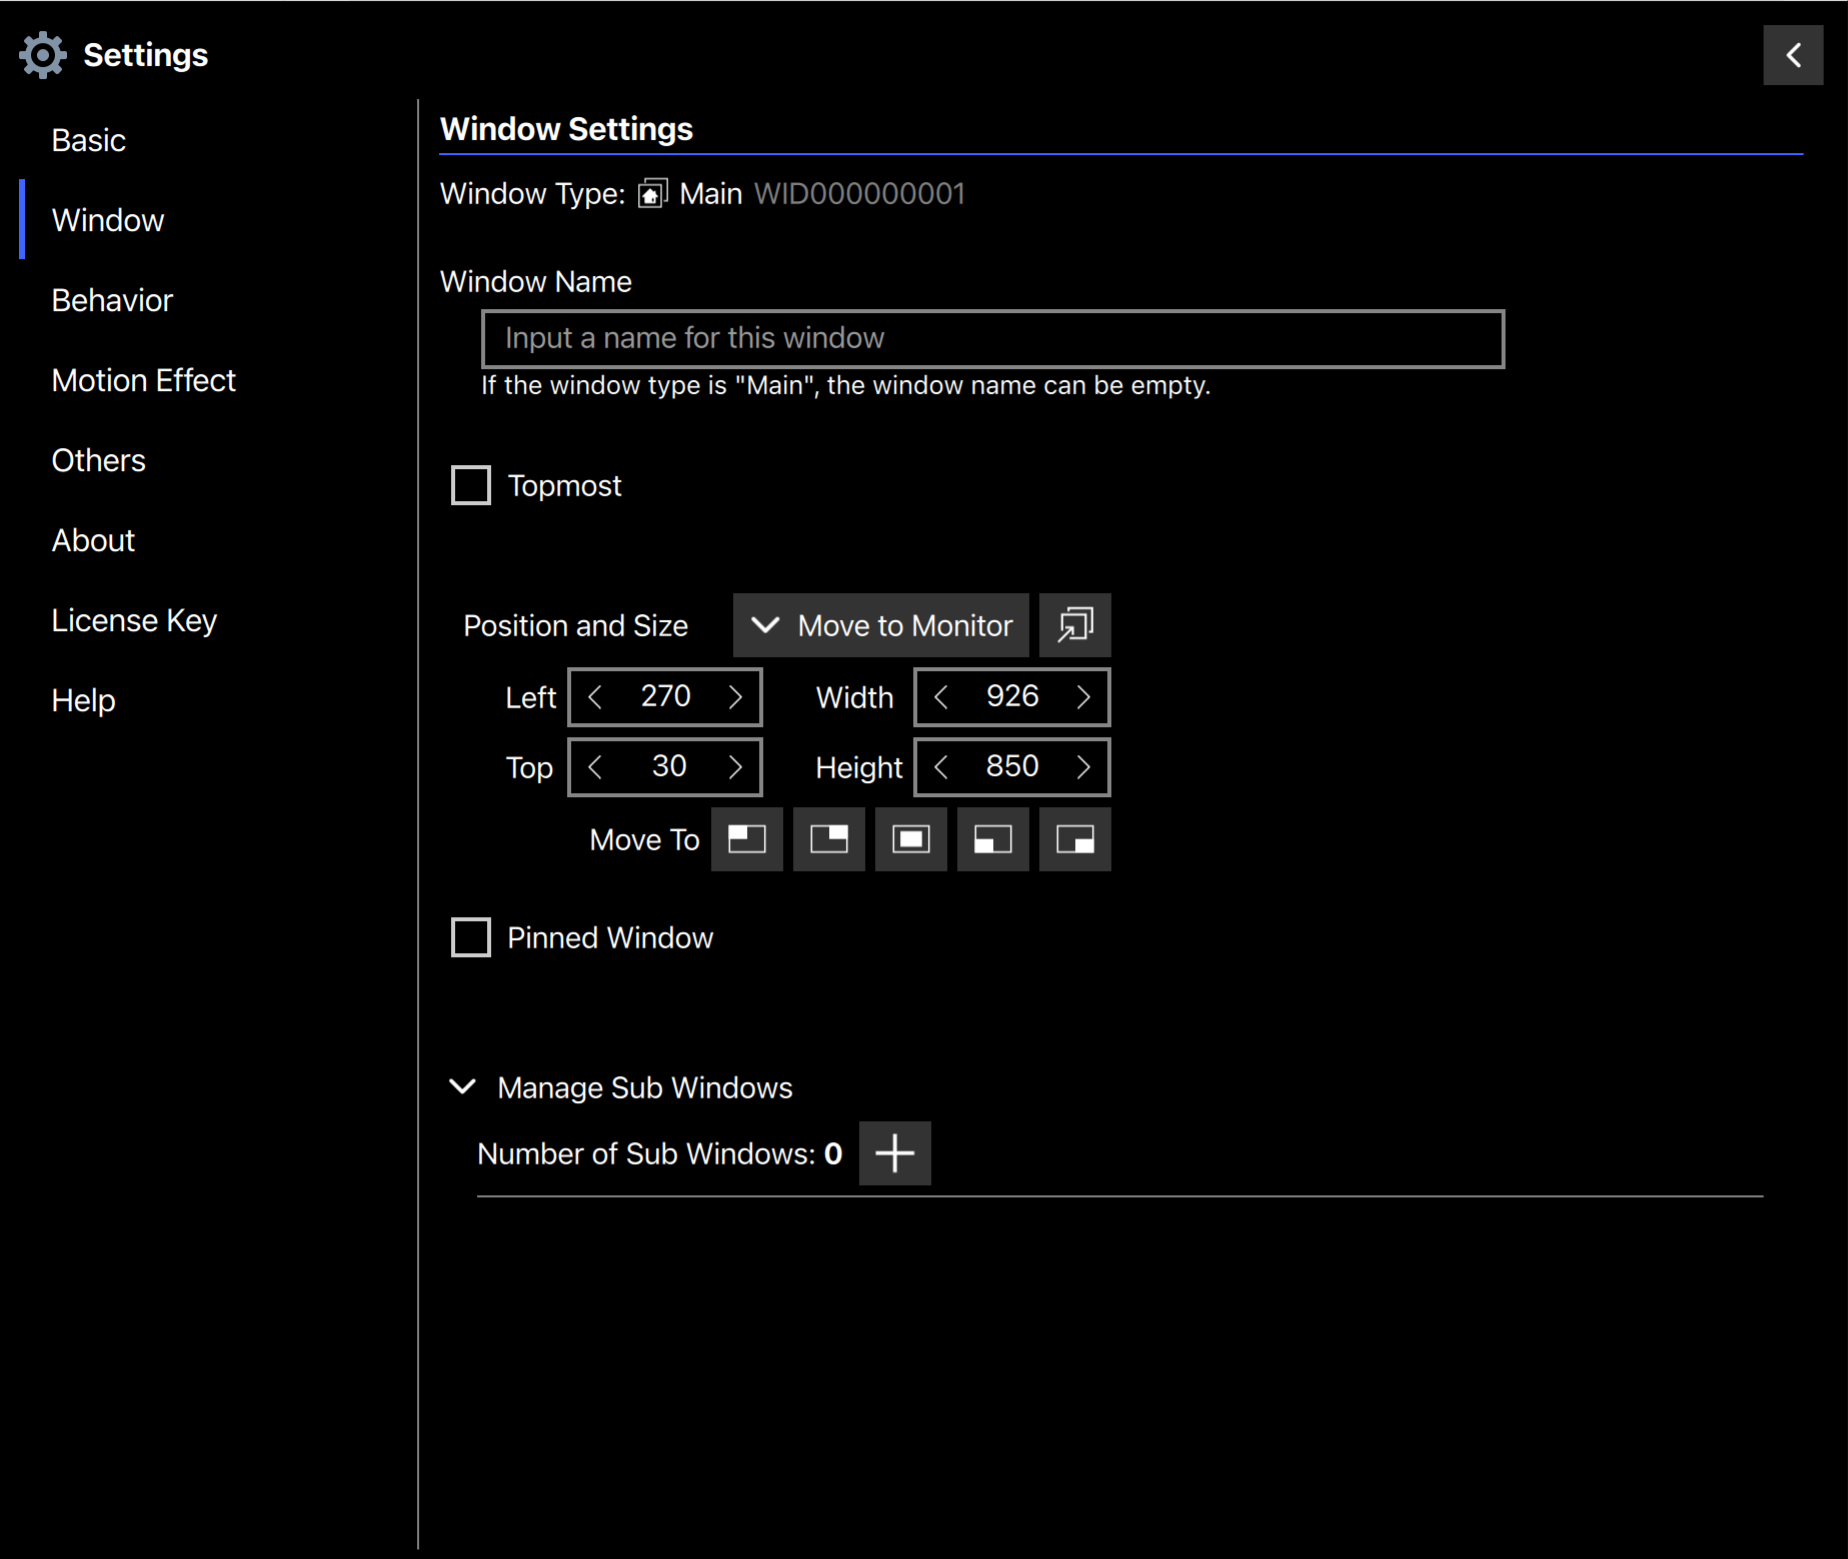Viewport: 1848px width, 1559px height.
Task: Add a sub window with plus icon
Action: pos(894,1153)
